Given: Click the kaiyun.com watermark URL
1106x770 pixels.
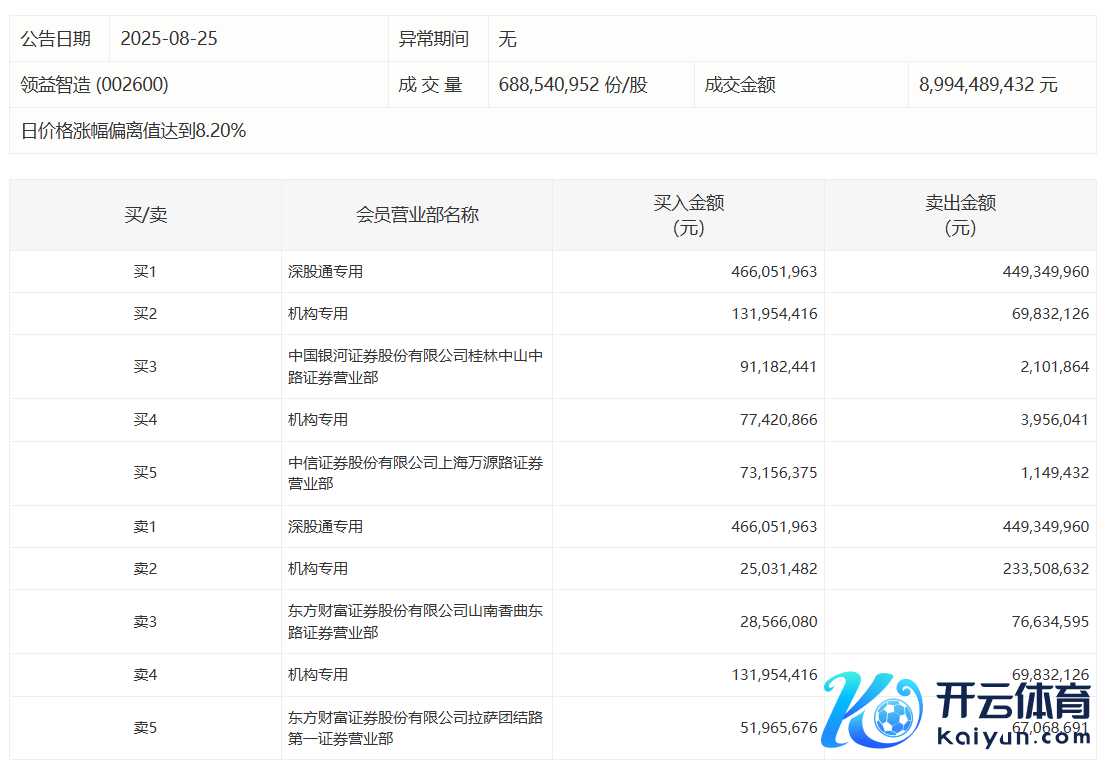Looking at the screenshot, I should [x=1014, y=738].
